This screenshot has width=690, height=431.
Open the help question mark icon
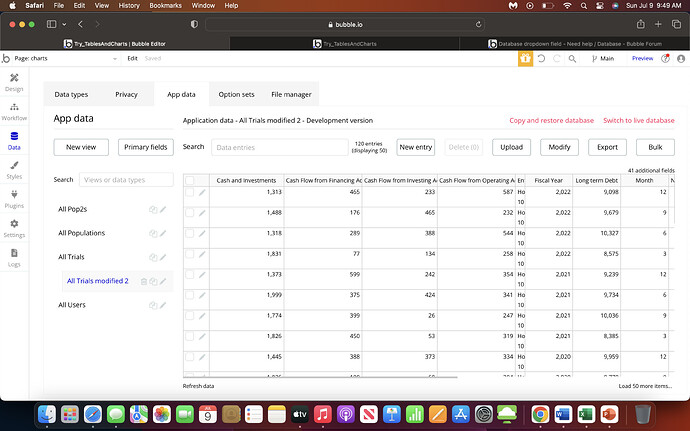click(x=665, y=58)
